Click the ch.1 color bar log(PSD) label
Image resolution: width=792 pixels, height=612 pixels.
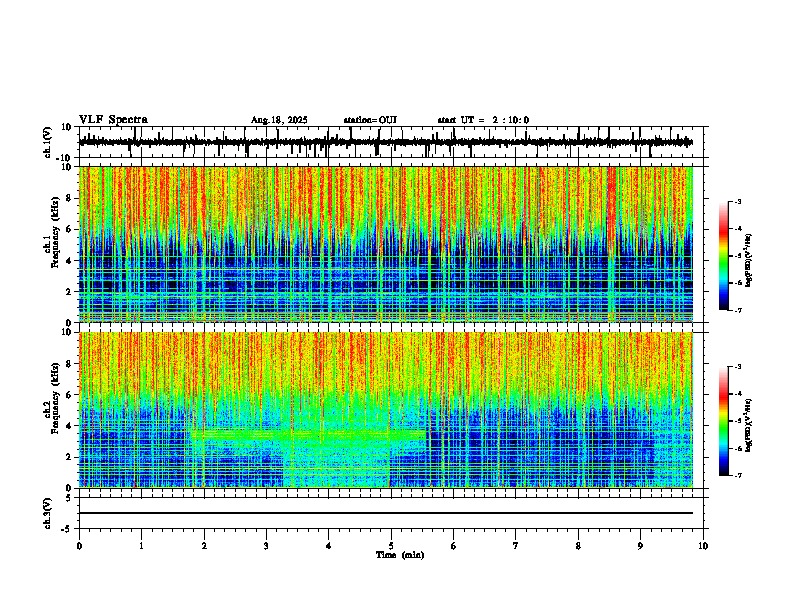click(x=748, y=260)
